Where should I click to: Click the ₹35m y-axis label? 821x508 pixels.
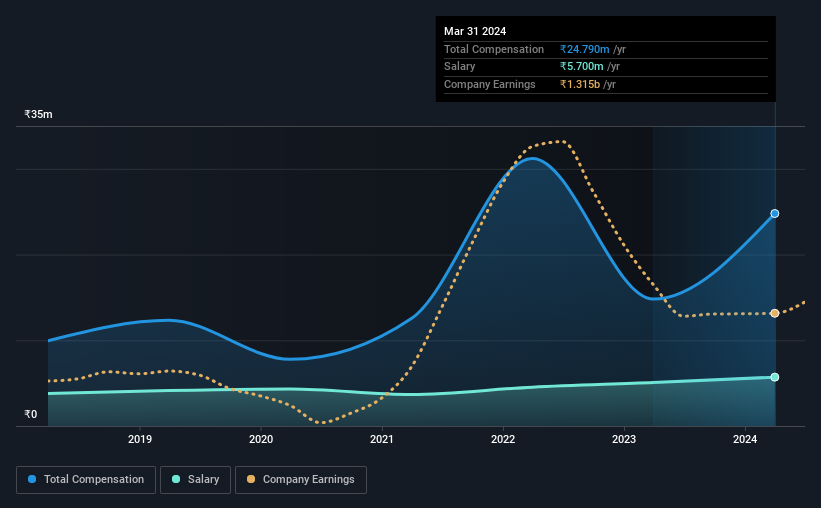pos(38,114)
